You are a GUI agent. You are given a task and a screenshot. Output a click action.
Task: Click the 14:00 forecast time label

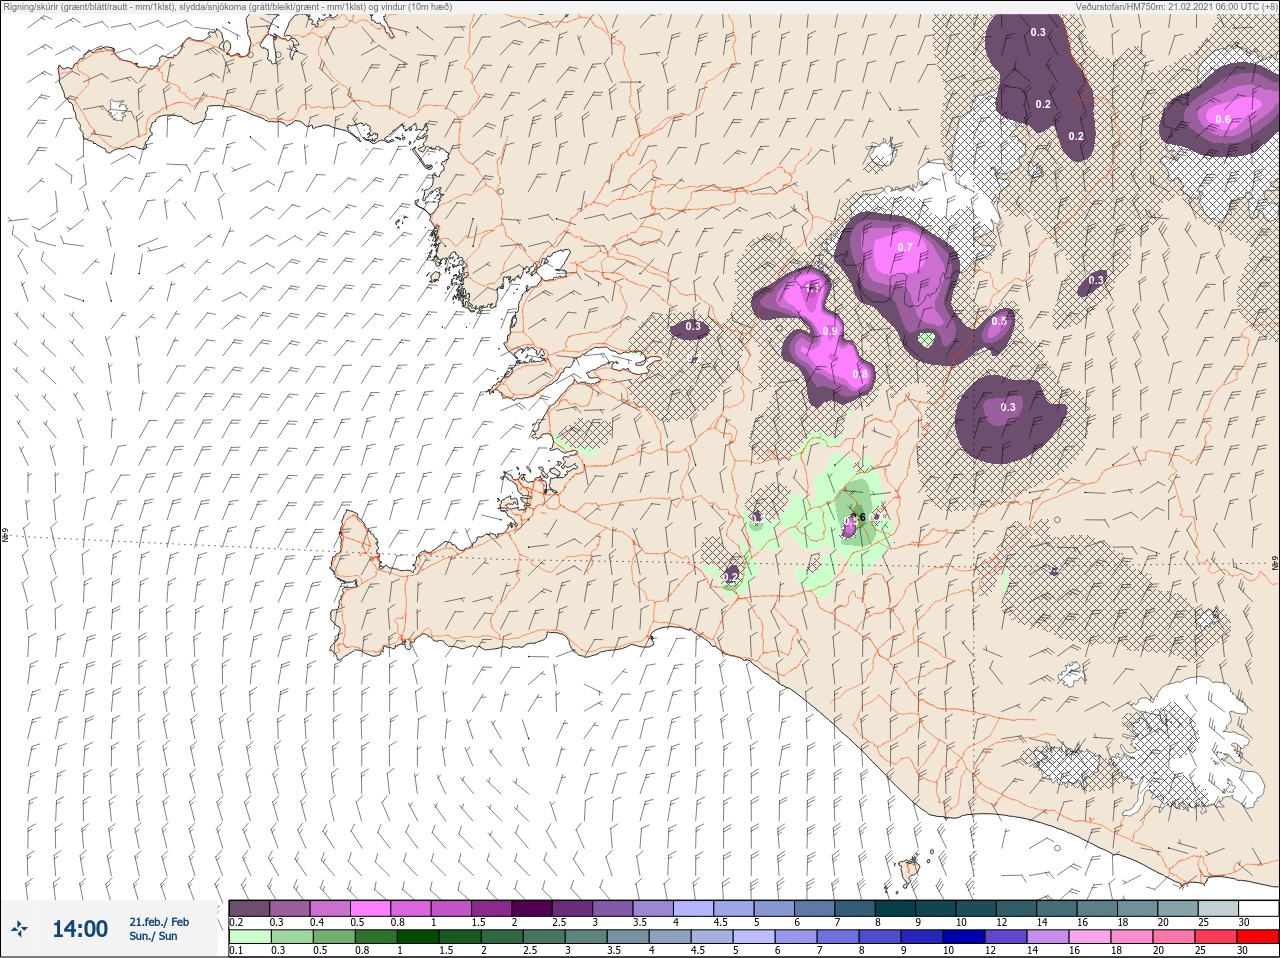pos(80,929)
